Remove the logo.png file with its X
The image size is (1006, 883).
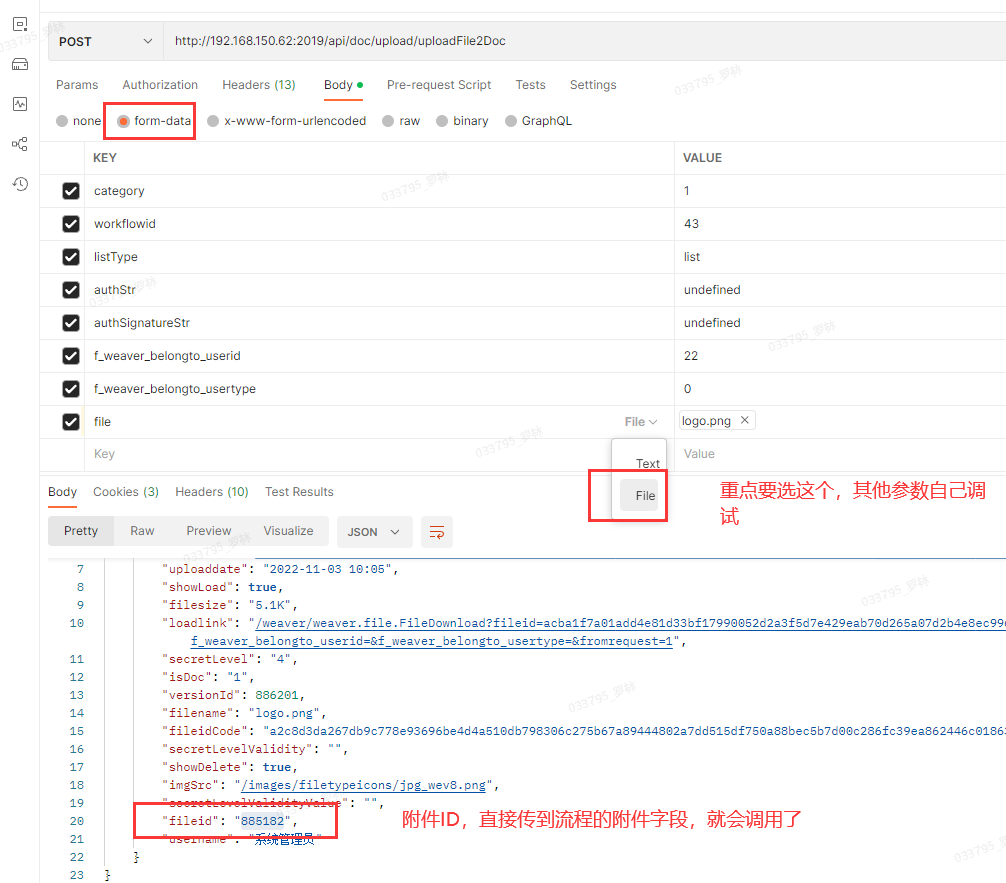click(x=744, y=421)
